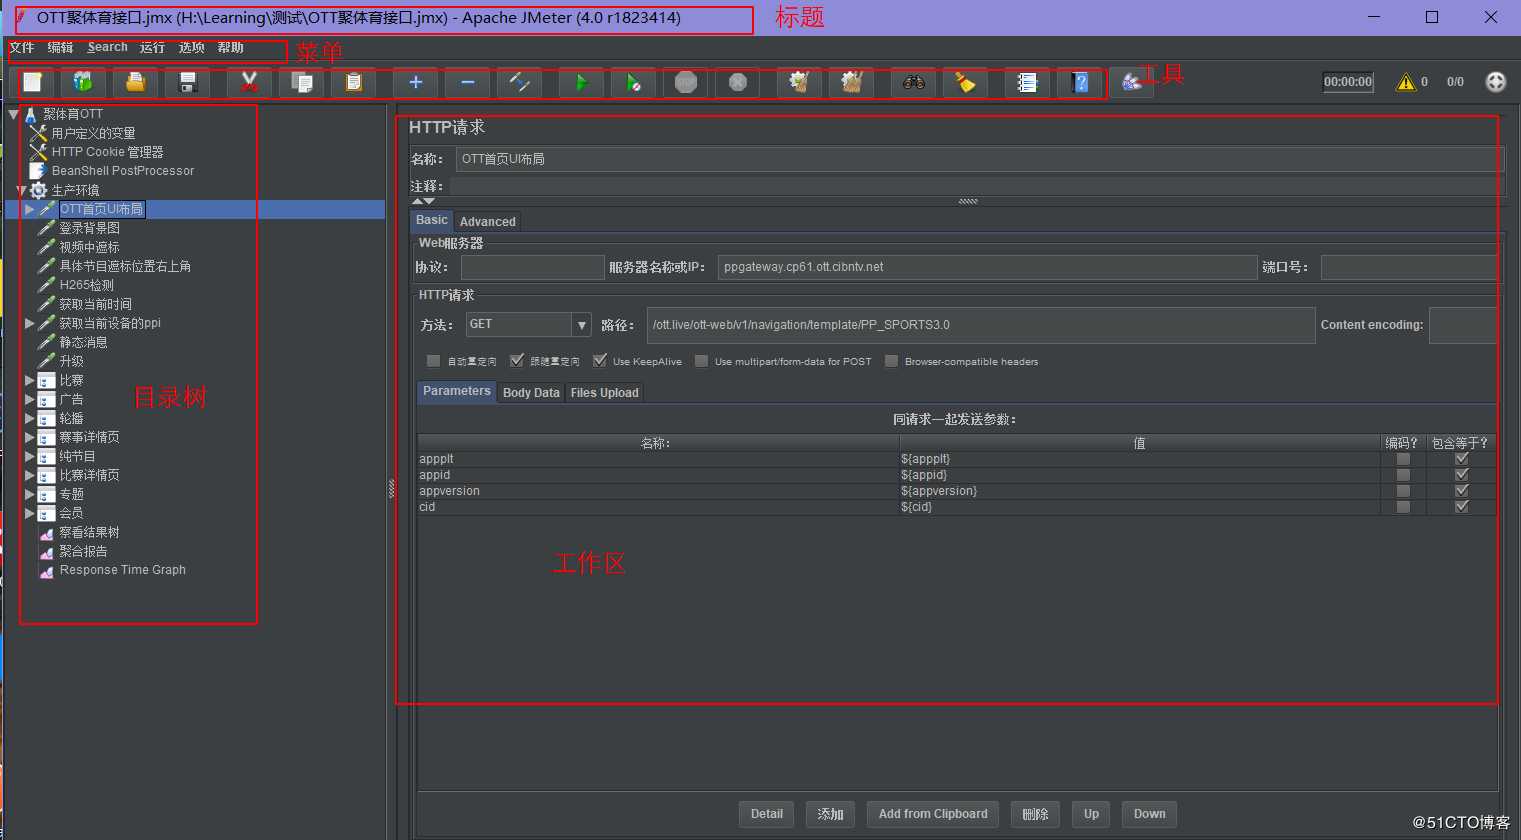This screenshot has width=1521, height=840.
Task: Switch to the Body Data tab
Action: coord(531,393)
